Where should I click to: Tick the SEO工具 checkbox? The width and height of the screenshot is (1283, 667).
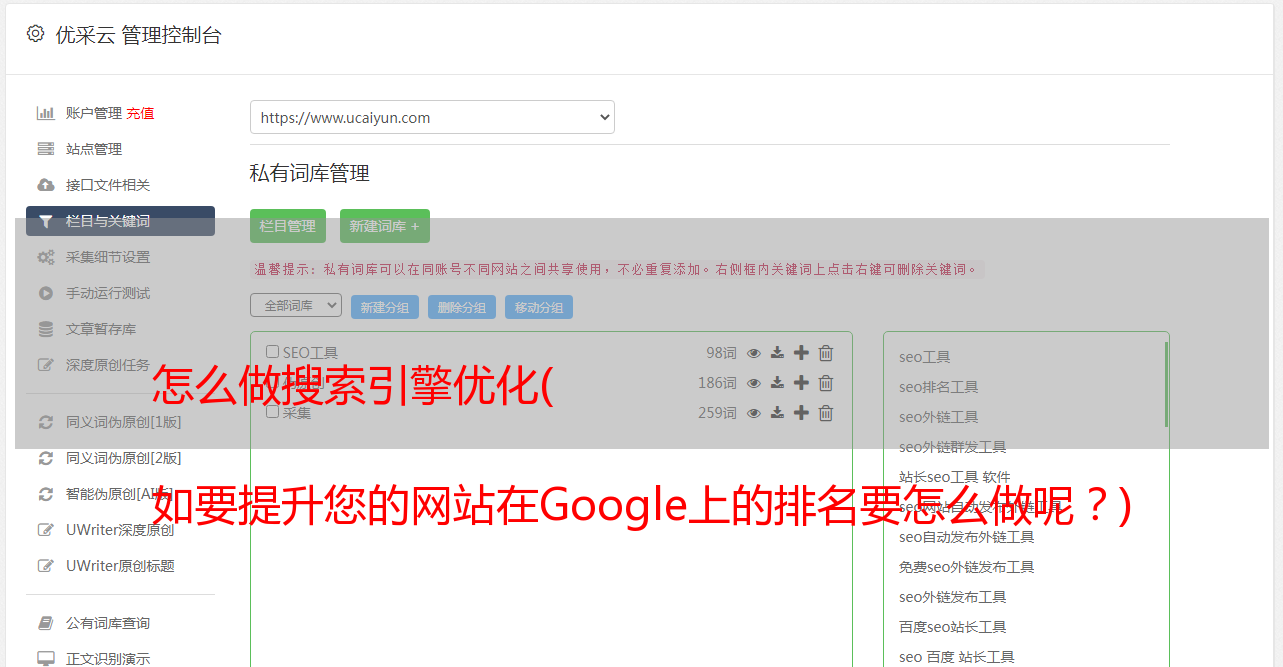pyautogui.click(x=272, y=352)
